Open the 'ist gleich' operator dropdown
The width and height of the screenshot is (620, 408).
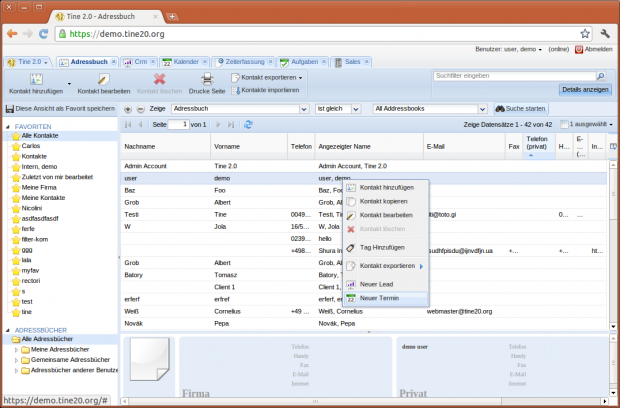coord(340,108)
